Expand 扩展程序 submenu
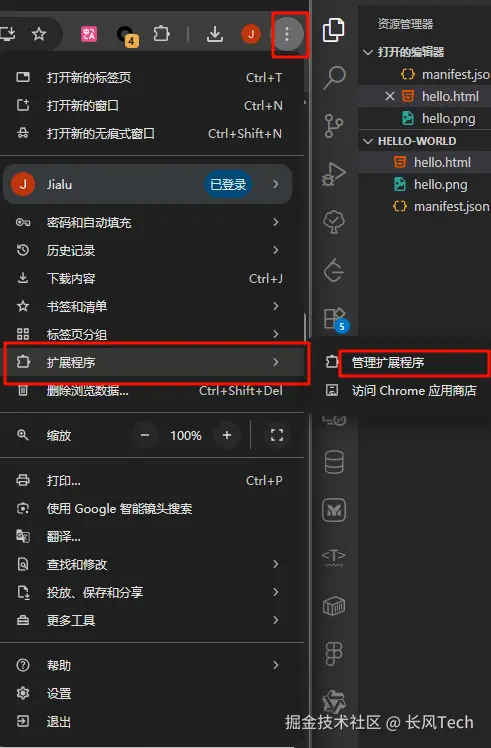This screenshot has height=748, width=491. pos(154,362)
